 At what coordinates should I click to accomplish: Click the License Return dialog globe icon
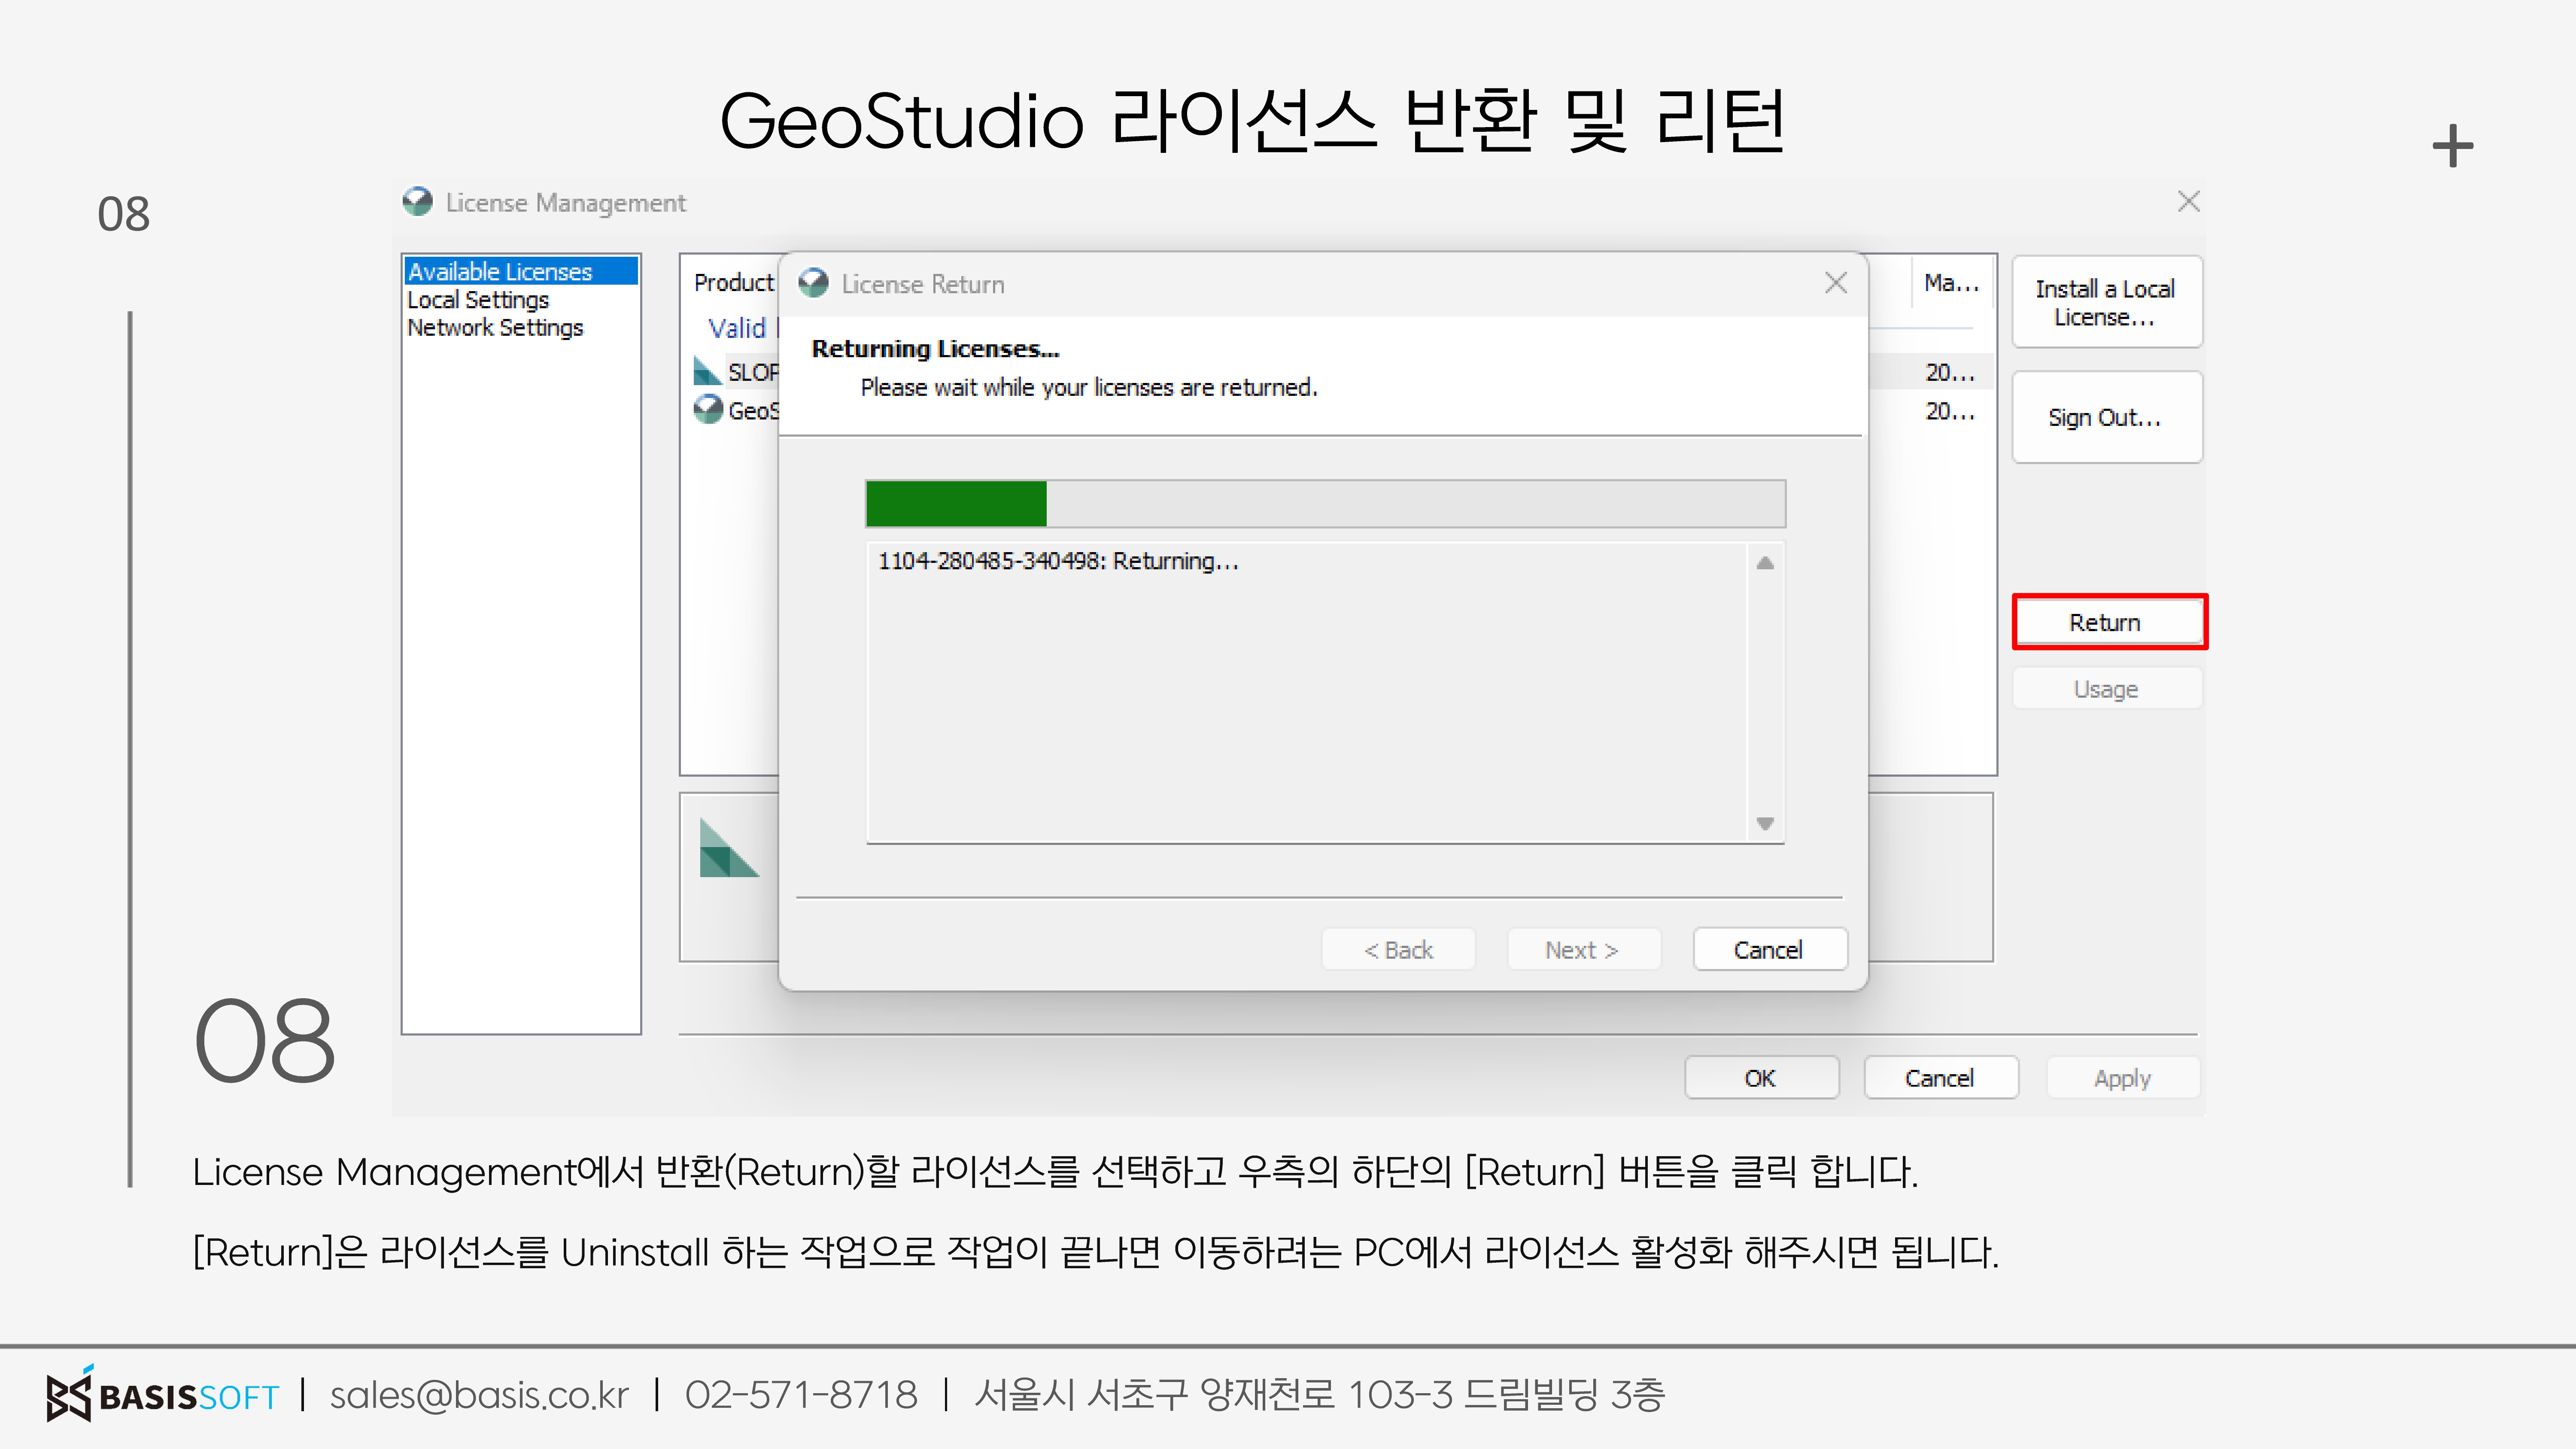[x=813, y=283]
